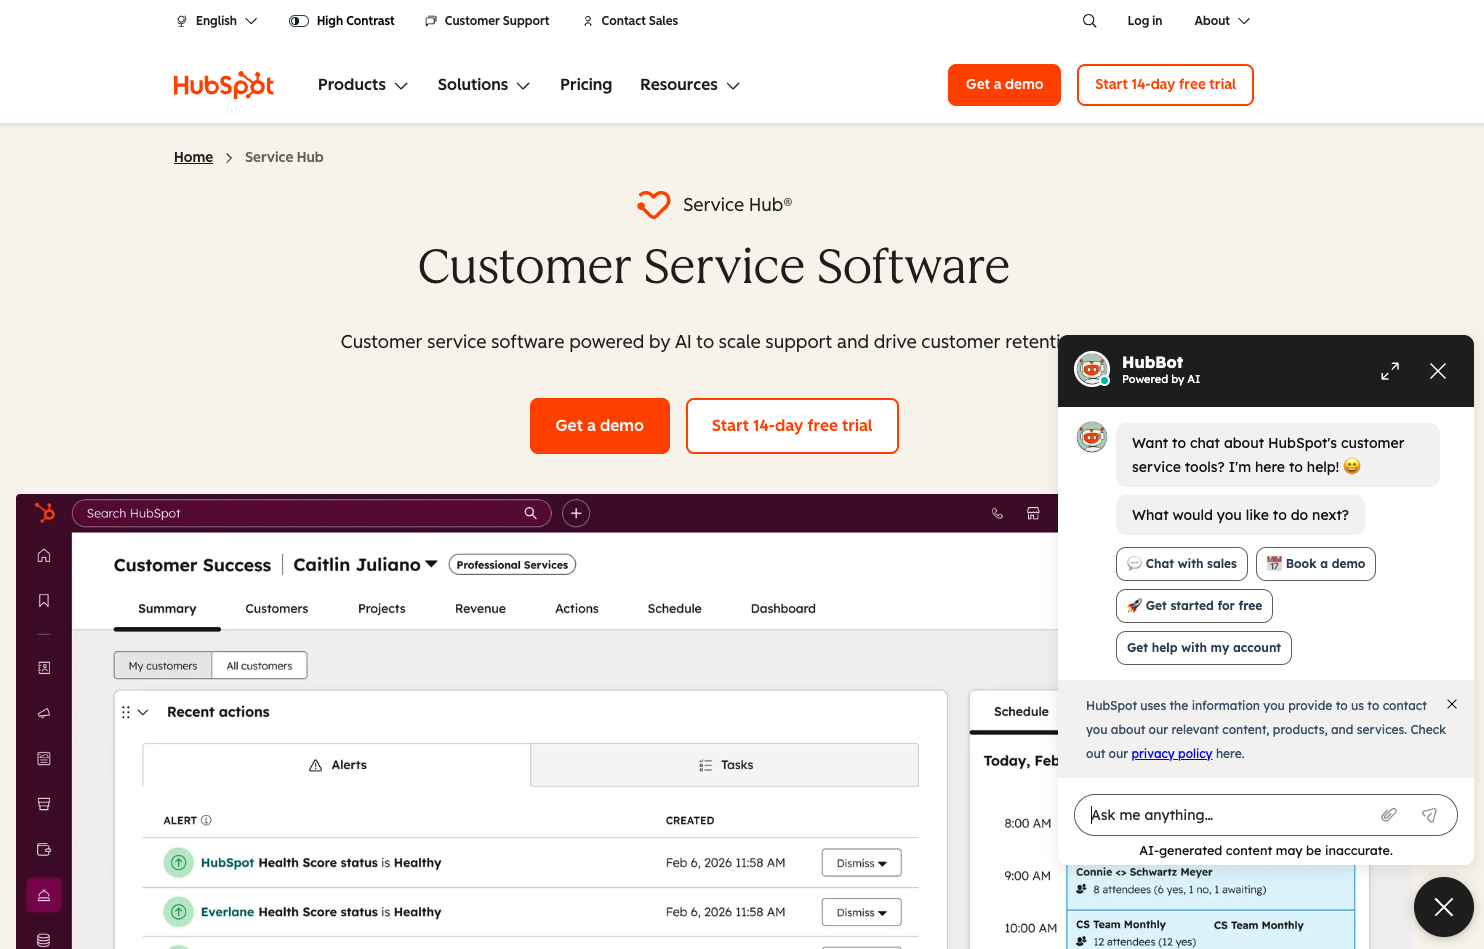Click the send message paper plane icon

pos(1430,815)
